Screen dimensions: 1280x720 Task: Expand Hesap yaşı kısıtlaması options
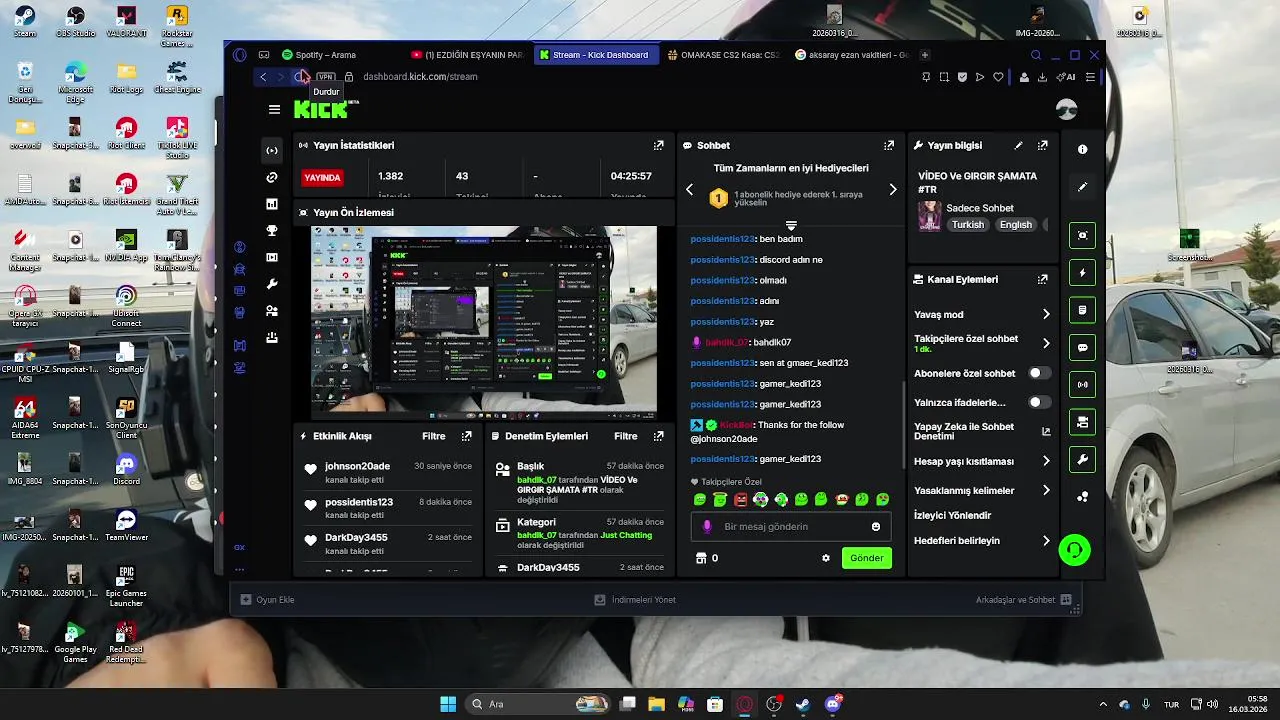point(1046,461)
